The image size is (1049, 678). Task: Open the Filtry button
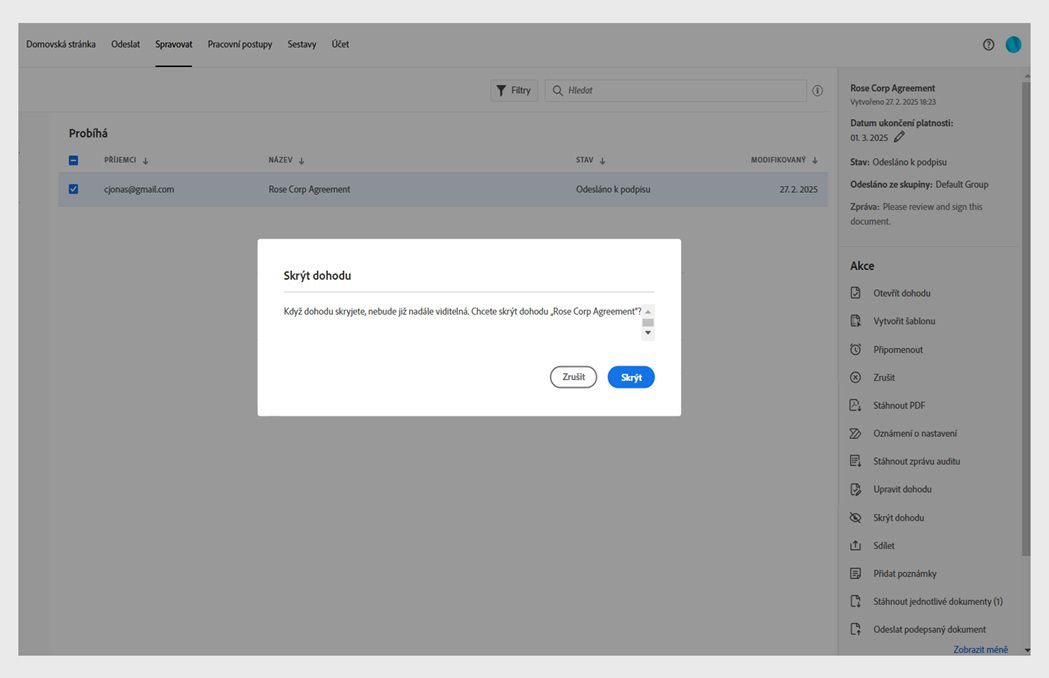tap(514, 90)
